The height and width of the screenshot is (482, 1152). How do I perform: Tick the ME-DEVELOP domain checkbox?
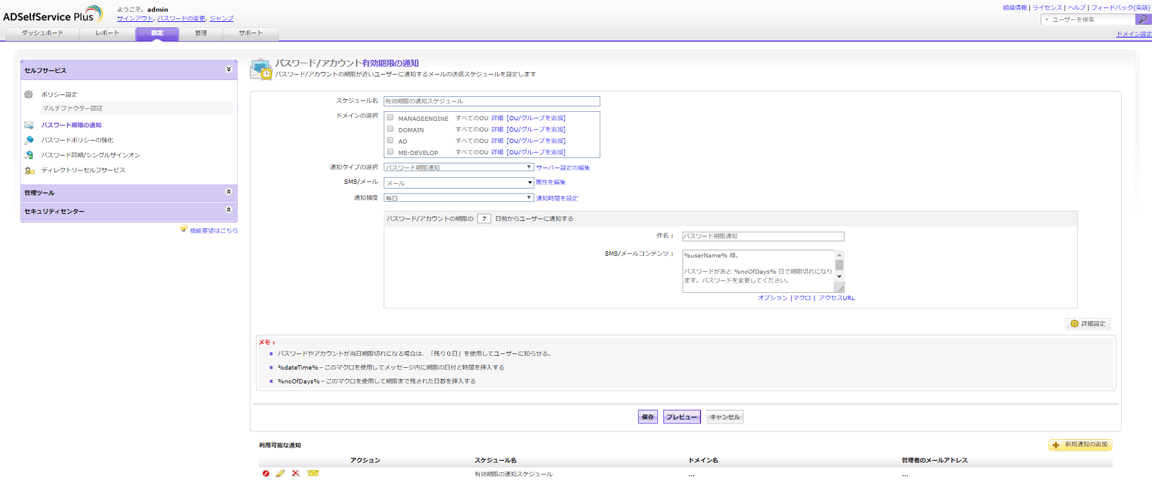(x=391, y=152)
